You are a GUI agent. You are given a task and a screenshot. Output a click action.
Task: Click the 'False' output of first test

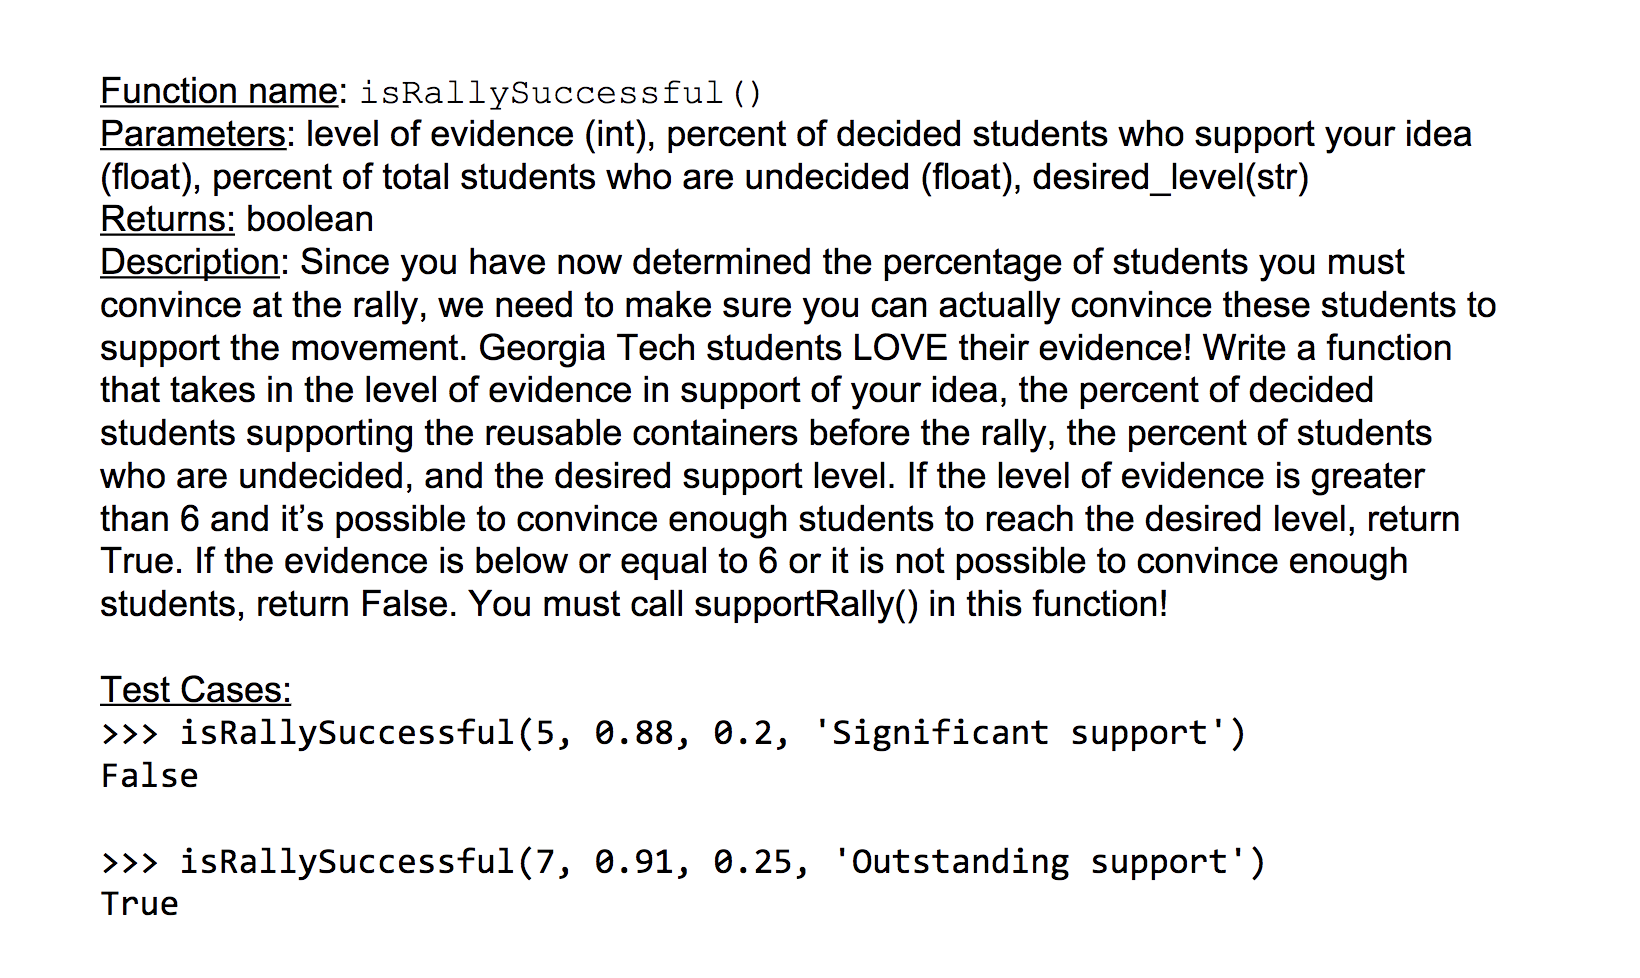[x=150, y=776]
